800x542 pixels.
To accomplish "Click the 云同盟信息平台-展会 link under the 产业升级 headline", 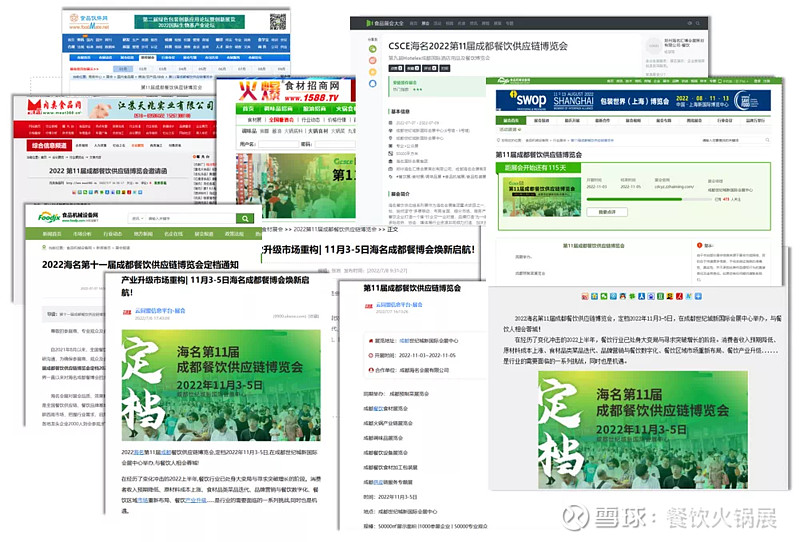I will (x=160, y=310).
